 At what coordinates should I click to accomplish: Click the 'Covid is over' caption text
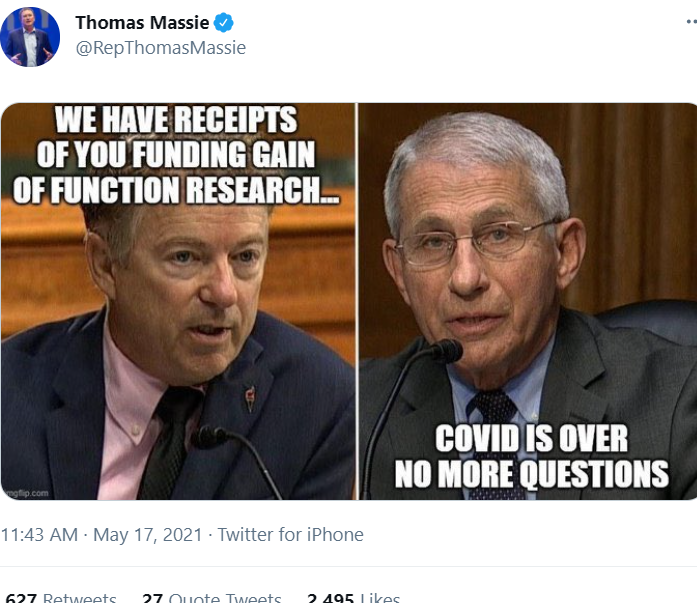tap(531, 439)
